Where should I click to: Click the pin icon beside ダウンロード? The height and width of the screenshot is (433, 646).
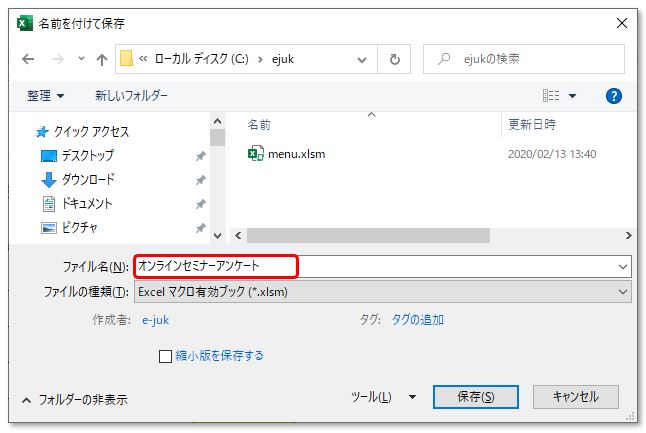click(200, 180)
